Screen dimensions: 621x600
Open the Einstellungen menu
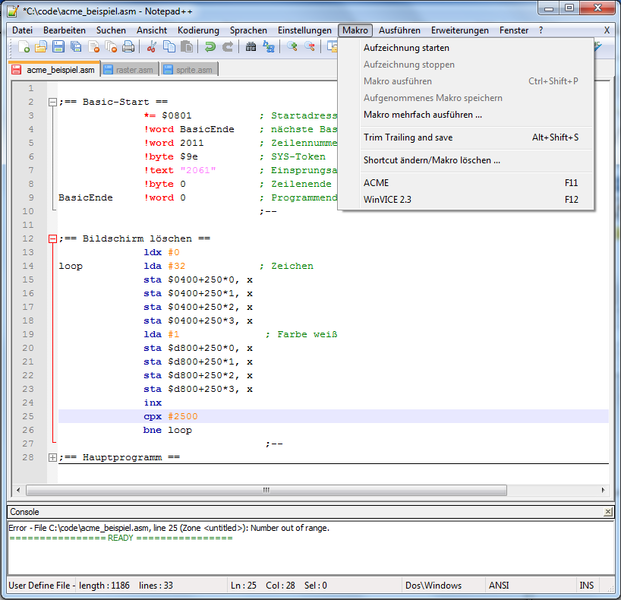(305, 30)
